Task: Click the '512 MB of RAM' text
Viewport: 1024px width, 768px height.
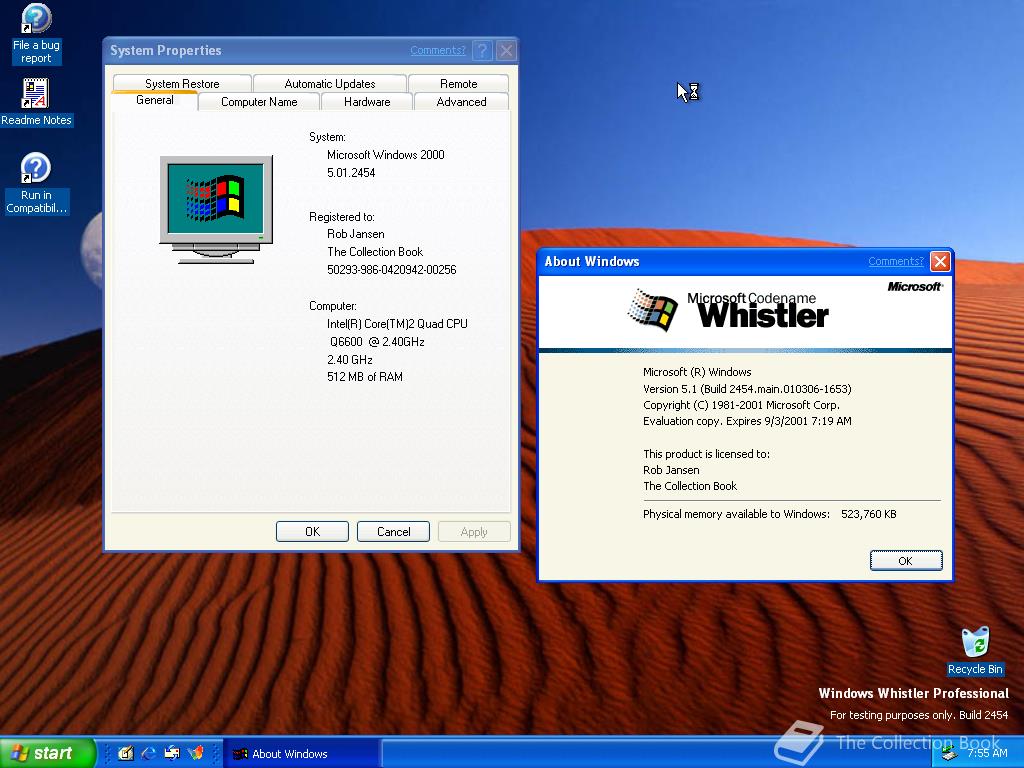Action: [365, 377]
